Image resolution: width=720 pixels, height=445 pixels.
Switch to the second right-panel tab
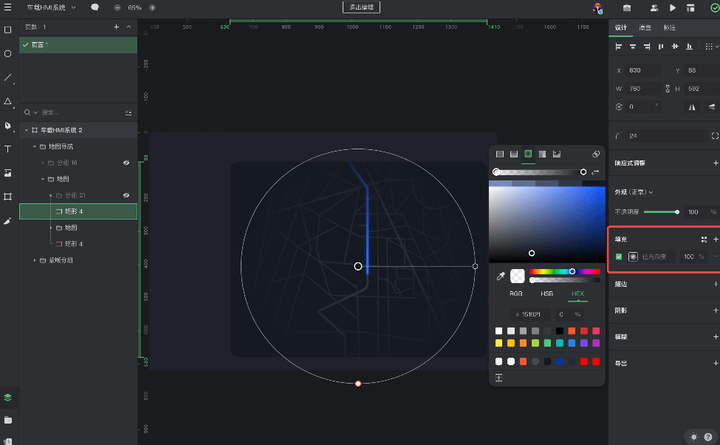click(x=645, y=28)
